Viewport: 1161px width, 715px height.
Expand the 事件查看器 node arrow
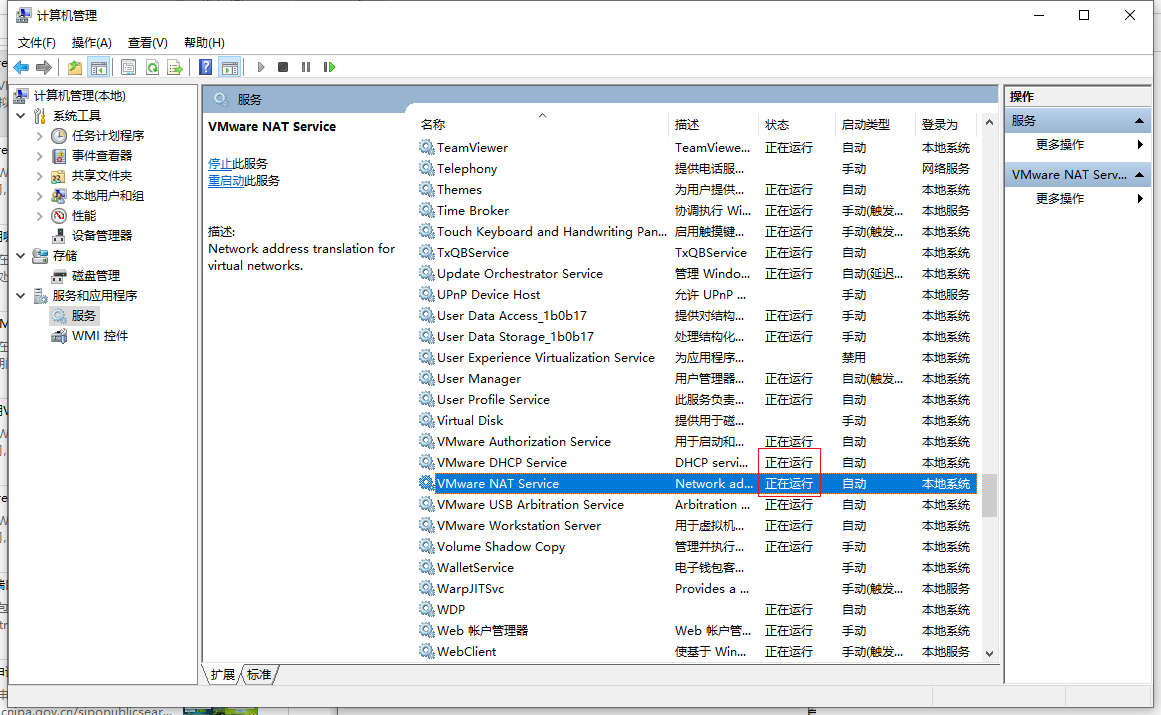[39, 155]
